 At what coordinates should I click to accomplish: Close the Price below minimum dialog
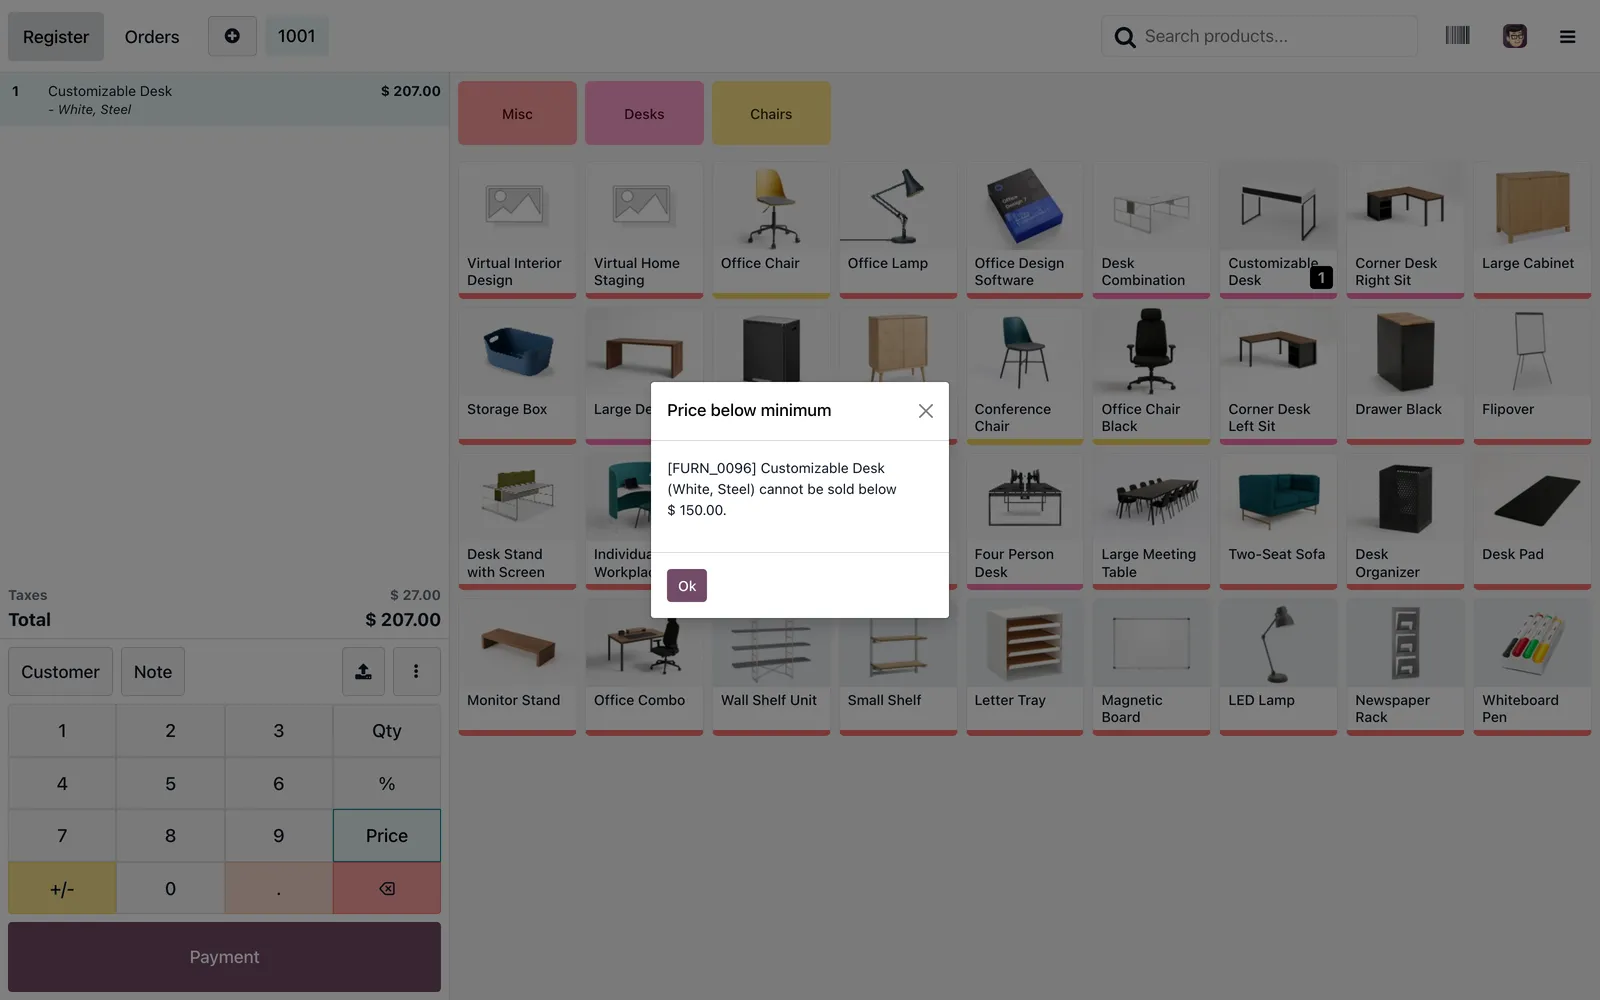tap(926, 411)
